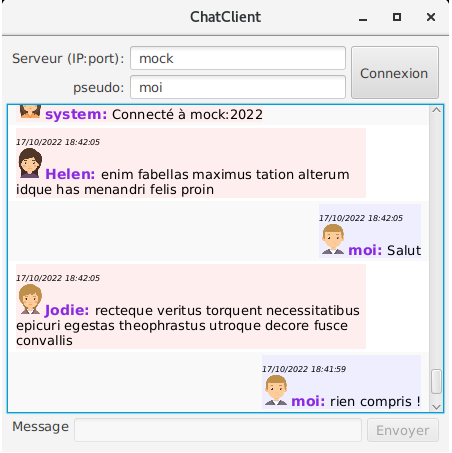Click Helen's "enim fabellas maximus" message text
452x453 pixels.
(183, 182)
